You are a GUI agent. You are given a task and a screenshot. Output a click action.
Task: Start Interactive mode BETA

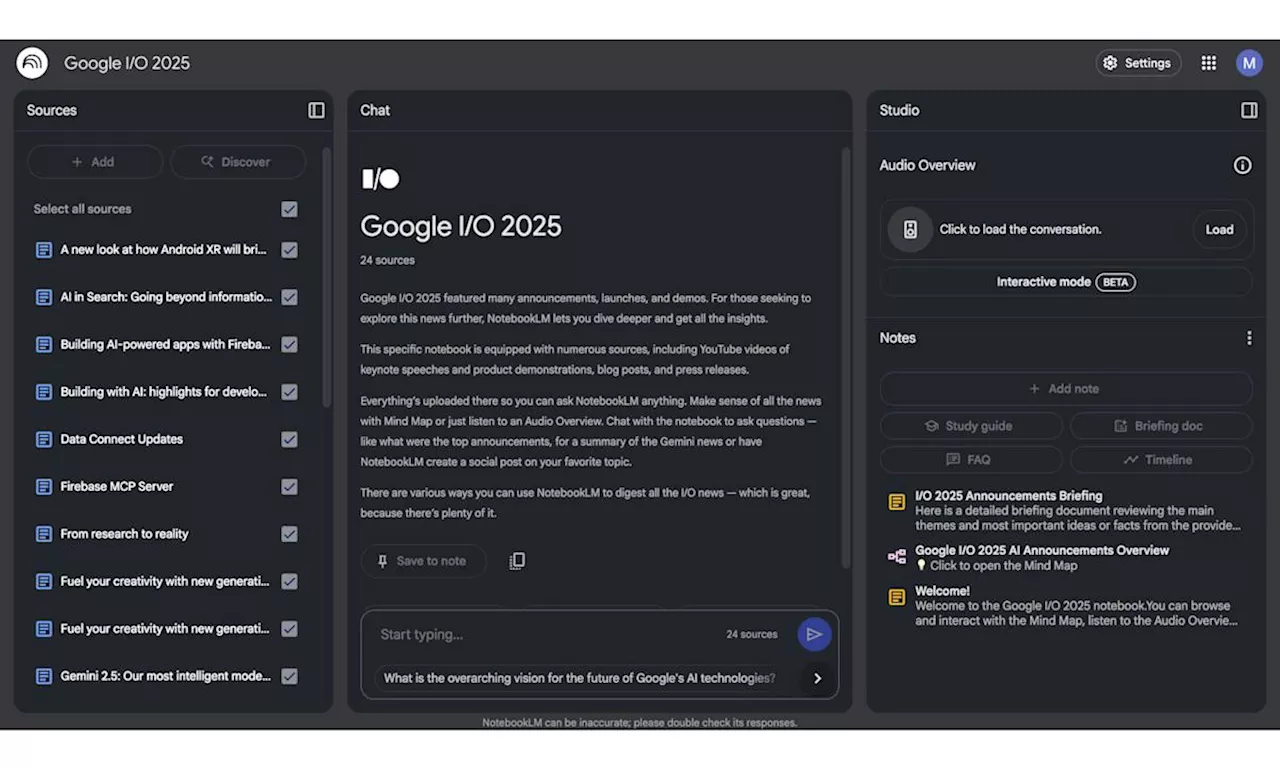pyautogui.click(x=1066, y=282)
